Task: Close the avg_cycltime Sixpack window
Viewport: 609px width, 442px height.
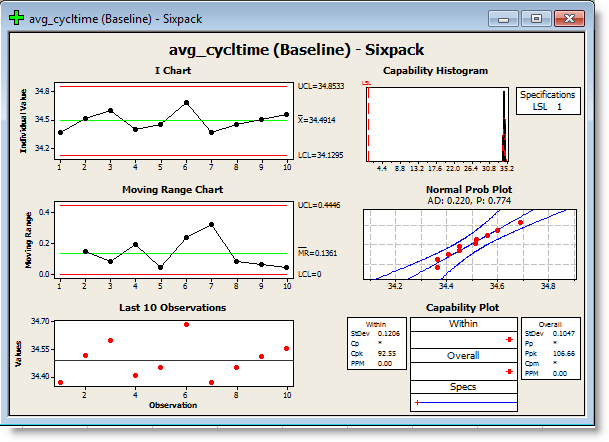Action: (x=569, y=18)
